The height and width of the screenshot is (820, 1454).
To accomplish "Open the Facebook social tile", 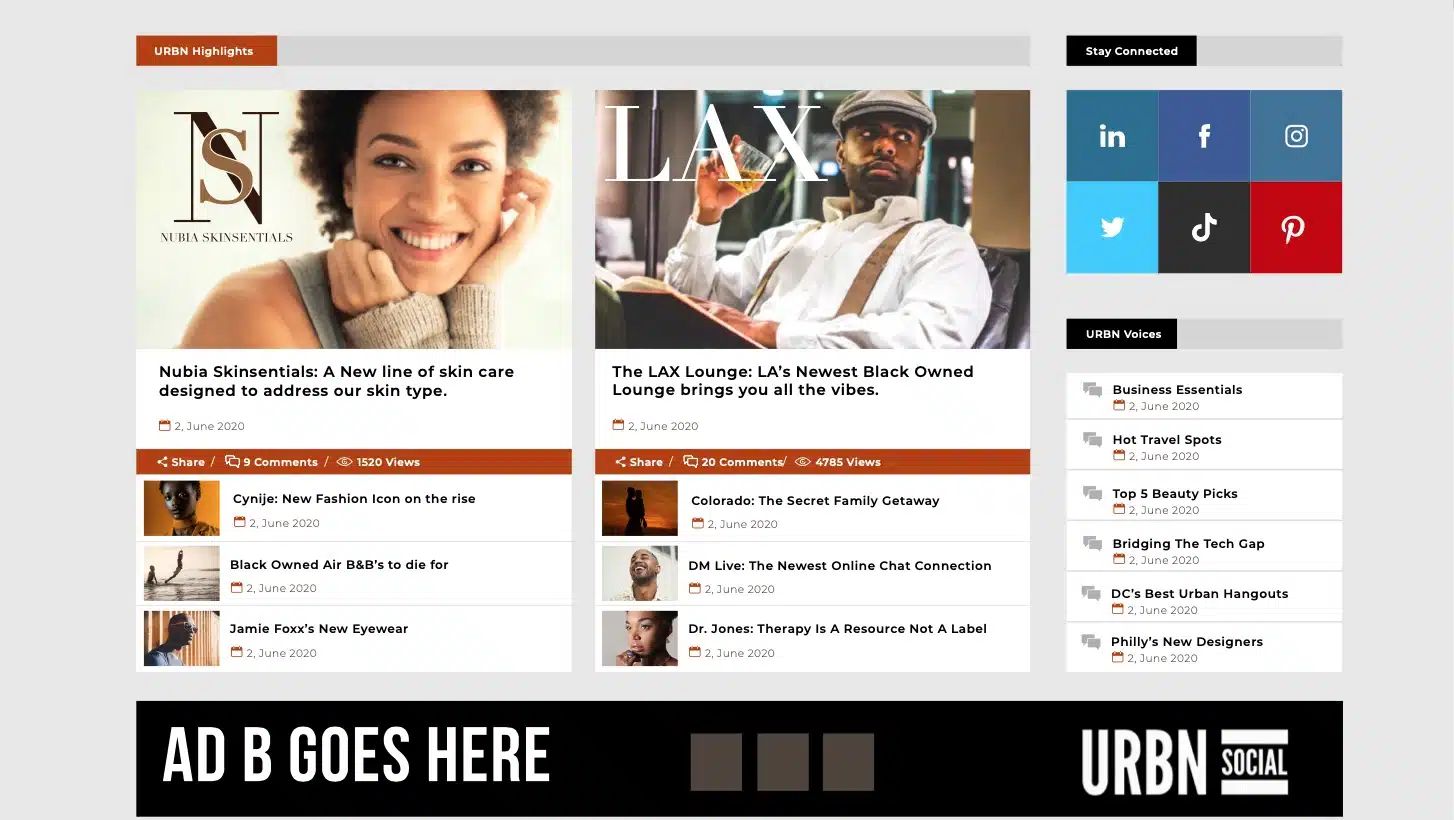I will pos(1204,136).
